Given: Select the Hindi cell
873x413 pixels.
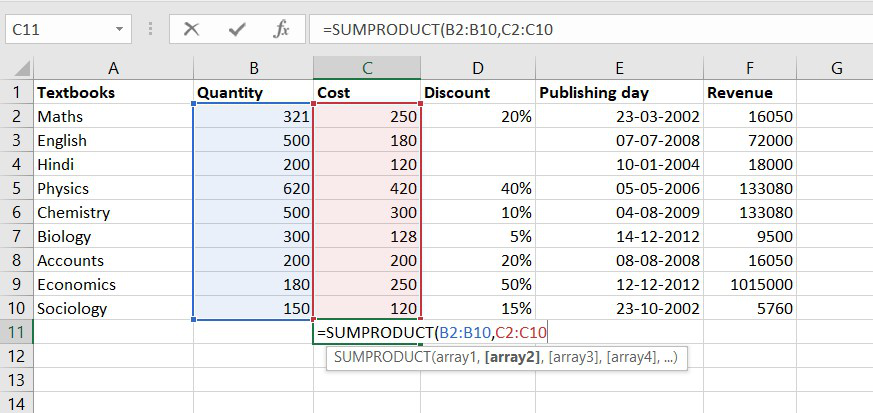Looking at the screenshot, I should 114,164.
